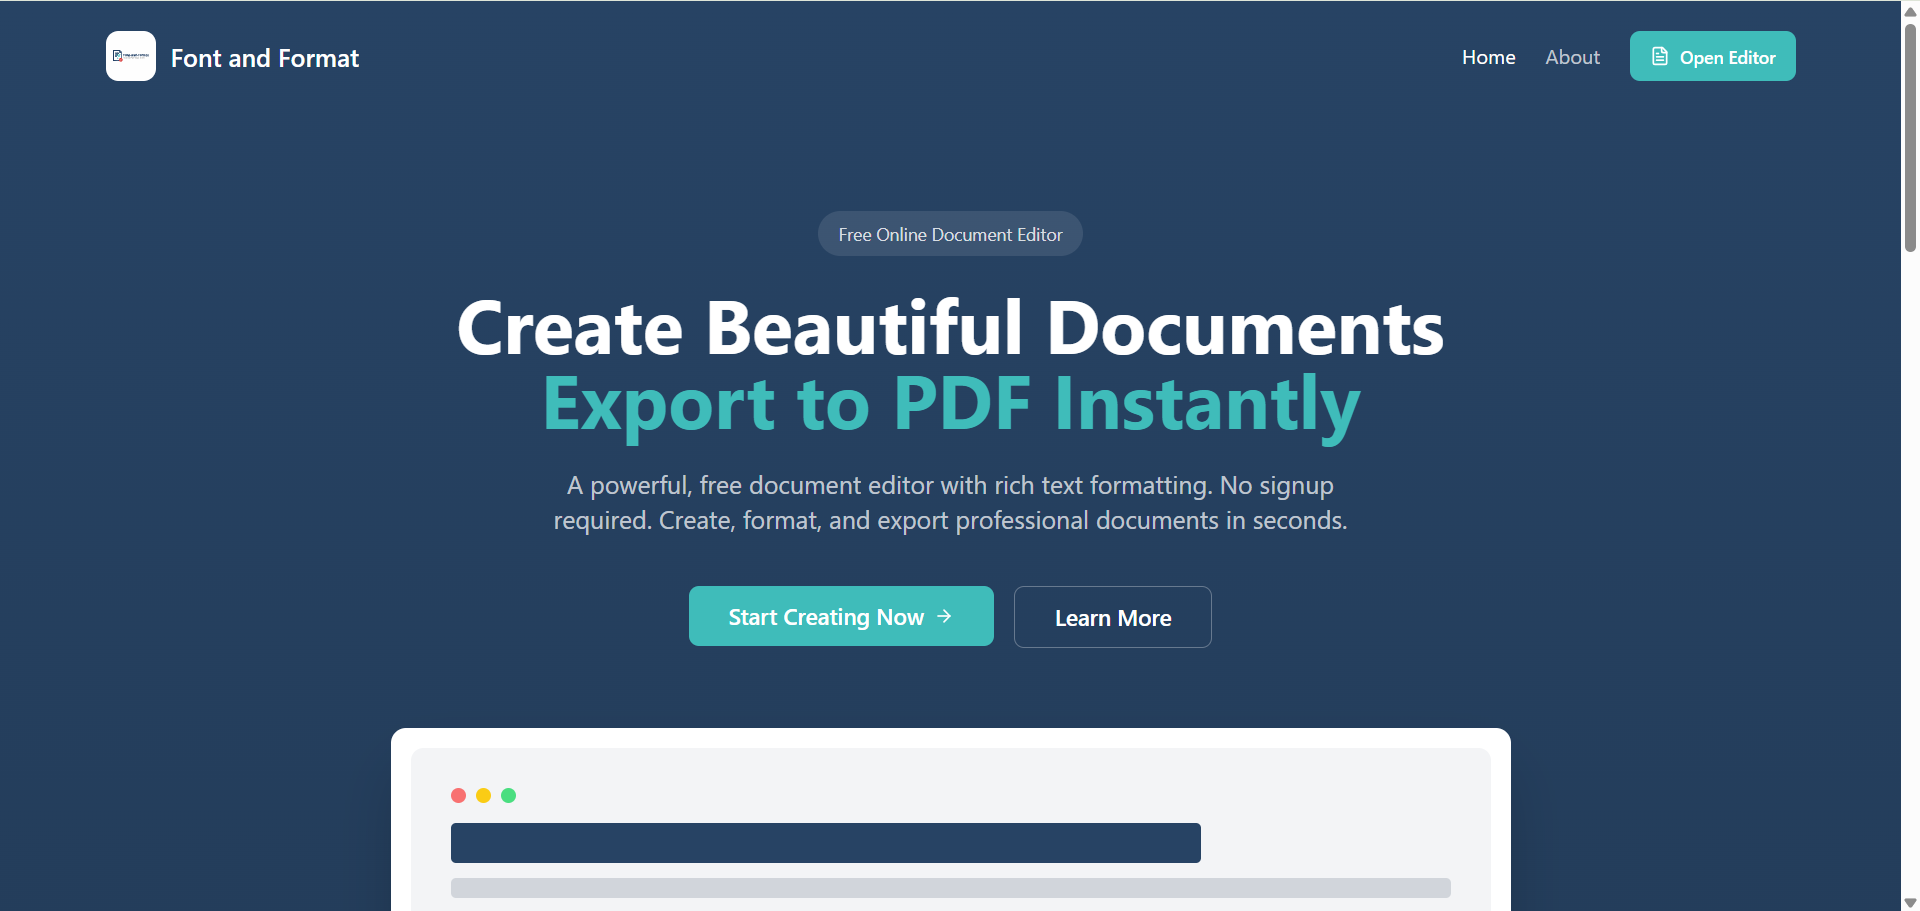
Task: Select About in the navigation menu
Action: [x=1572, y=57]
